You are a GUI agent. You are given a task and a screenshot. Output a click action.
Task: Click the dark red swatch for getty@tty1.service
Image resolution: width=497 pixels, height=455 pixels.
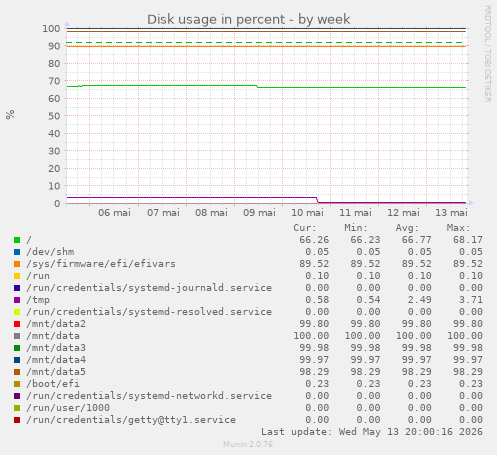click(17, 420)
